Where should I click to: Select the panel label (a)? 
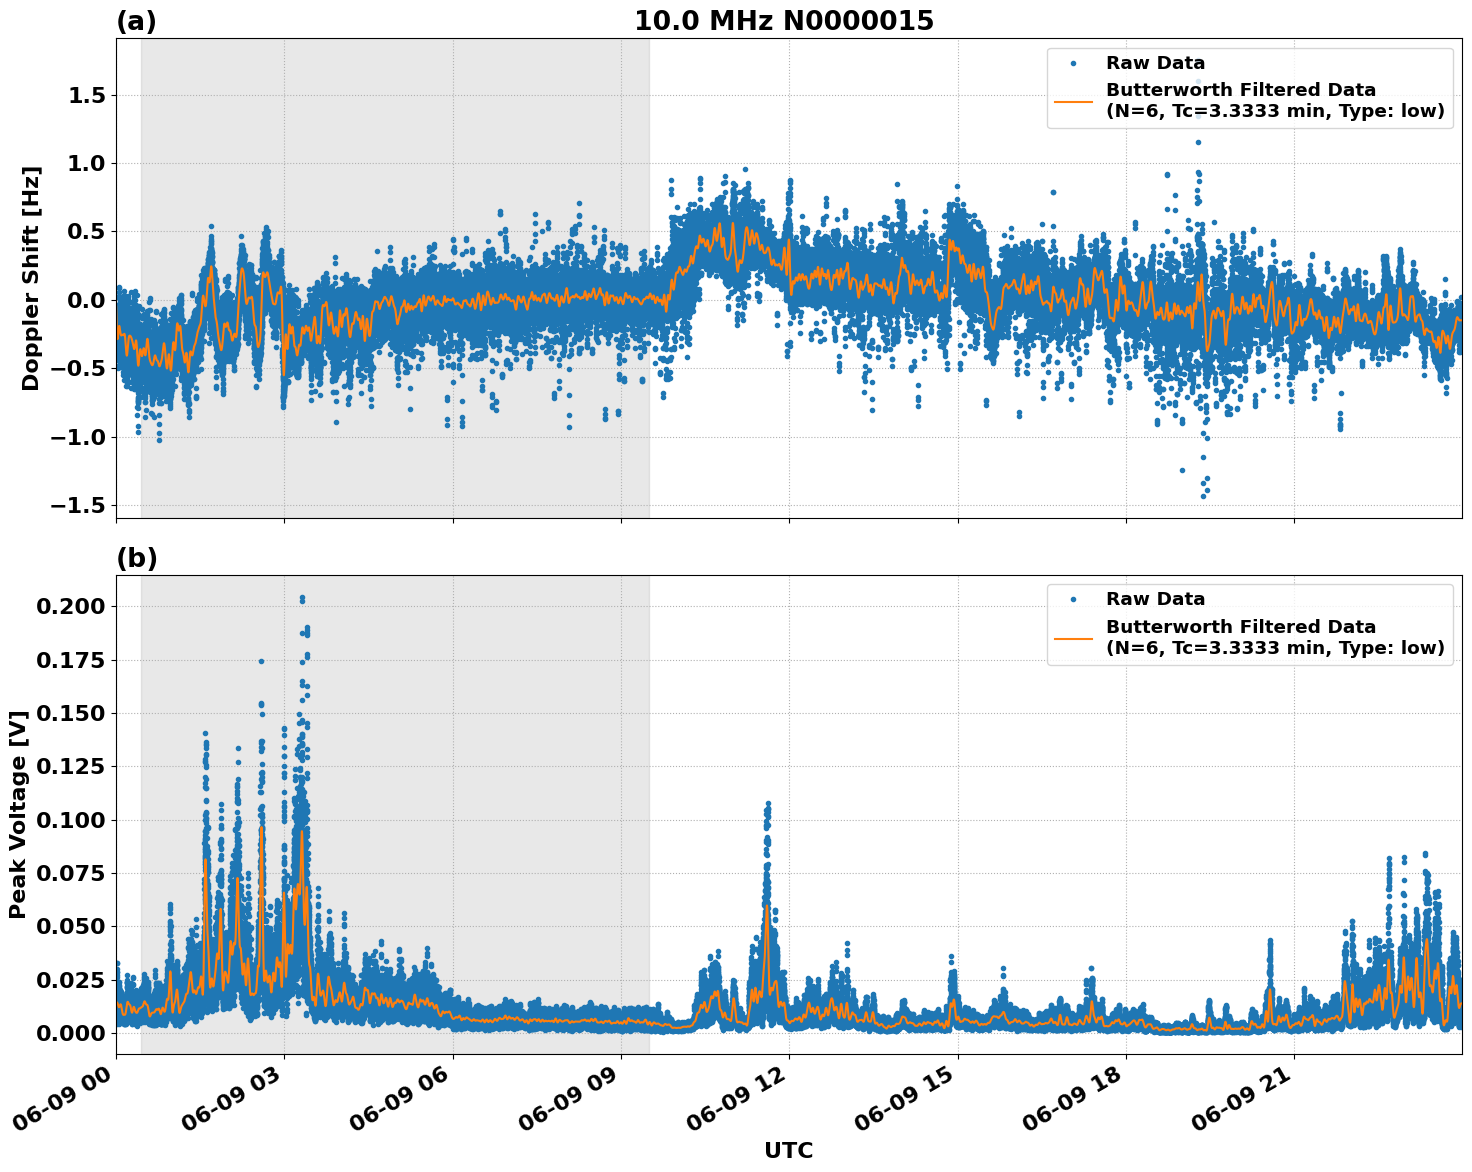pyautogui.click(x=139, y=17)
